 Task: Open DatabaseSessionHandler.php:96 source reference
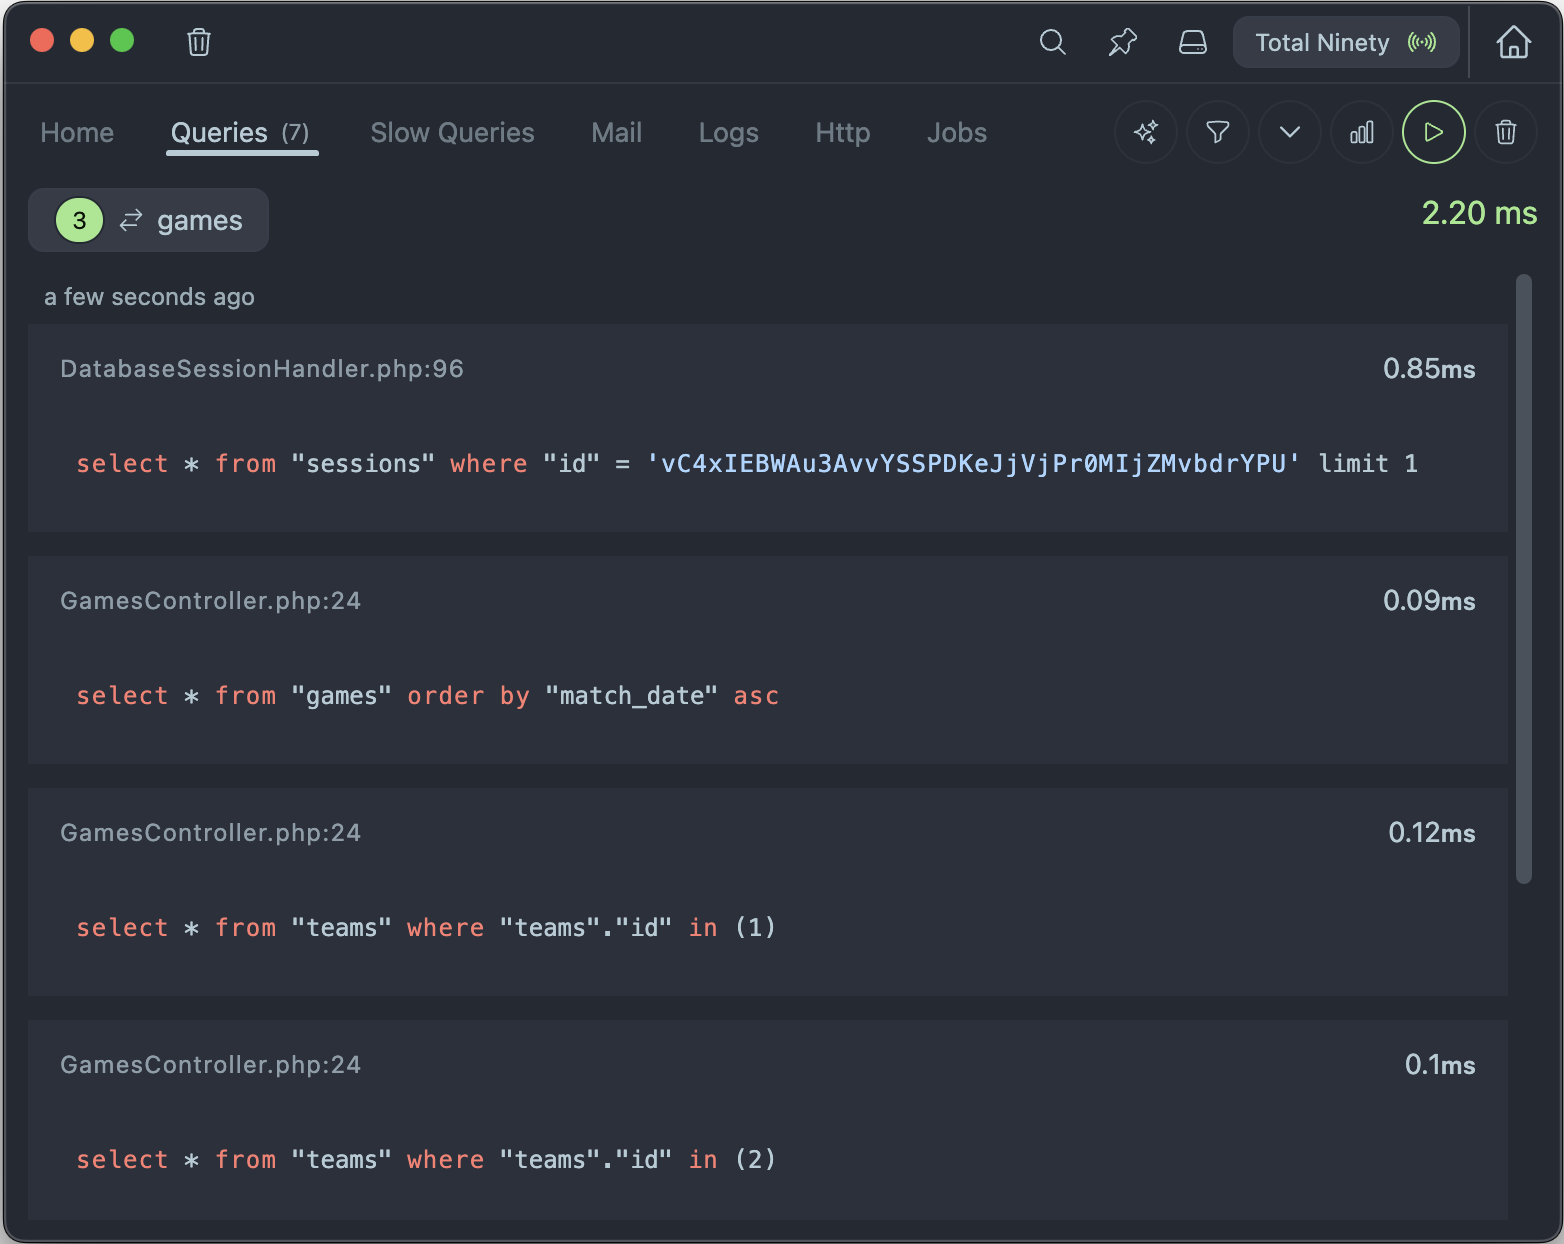[x=262, y=368]
